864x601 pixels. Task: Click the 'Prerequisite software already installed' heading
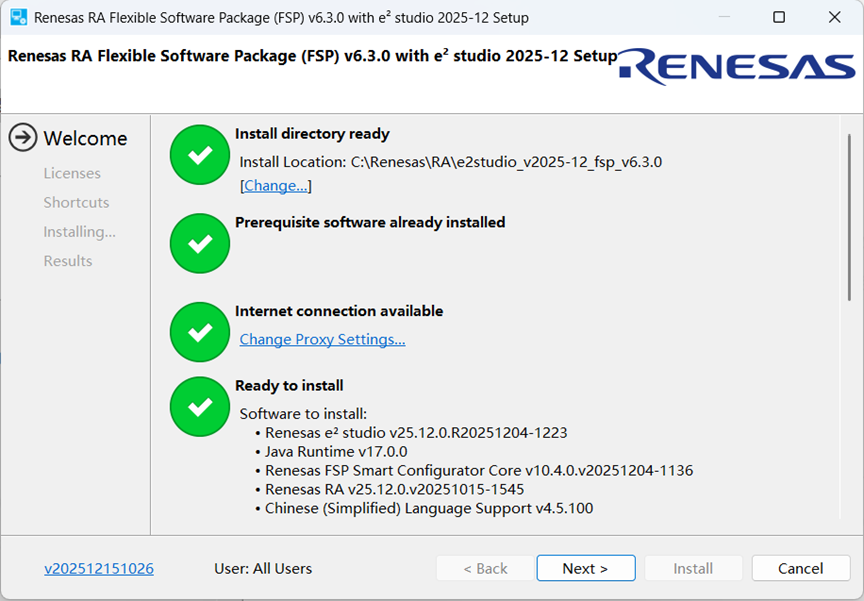click(370, 222)
